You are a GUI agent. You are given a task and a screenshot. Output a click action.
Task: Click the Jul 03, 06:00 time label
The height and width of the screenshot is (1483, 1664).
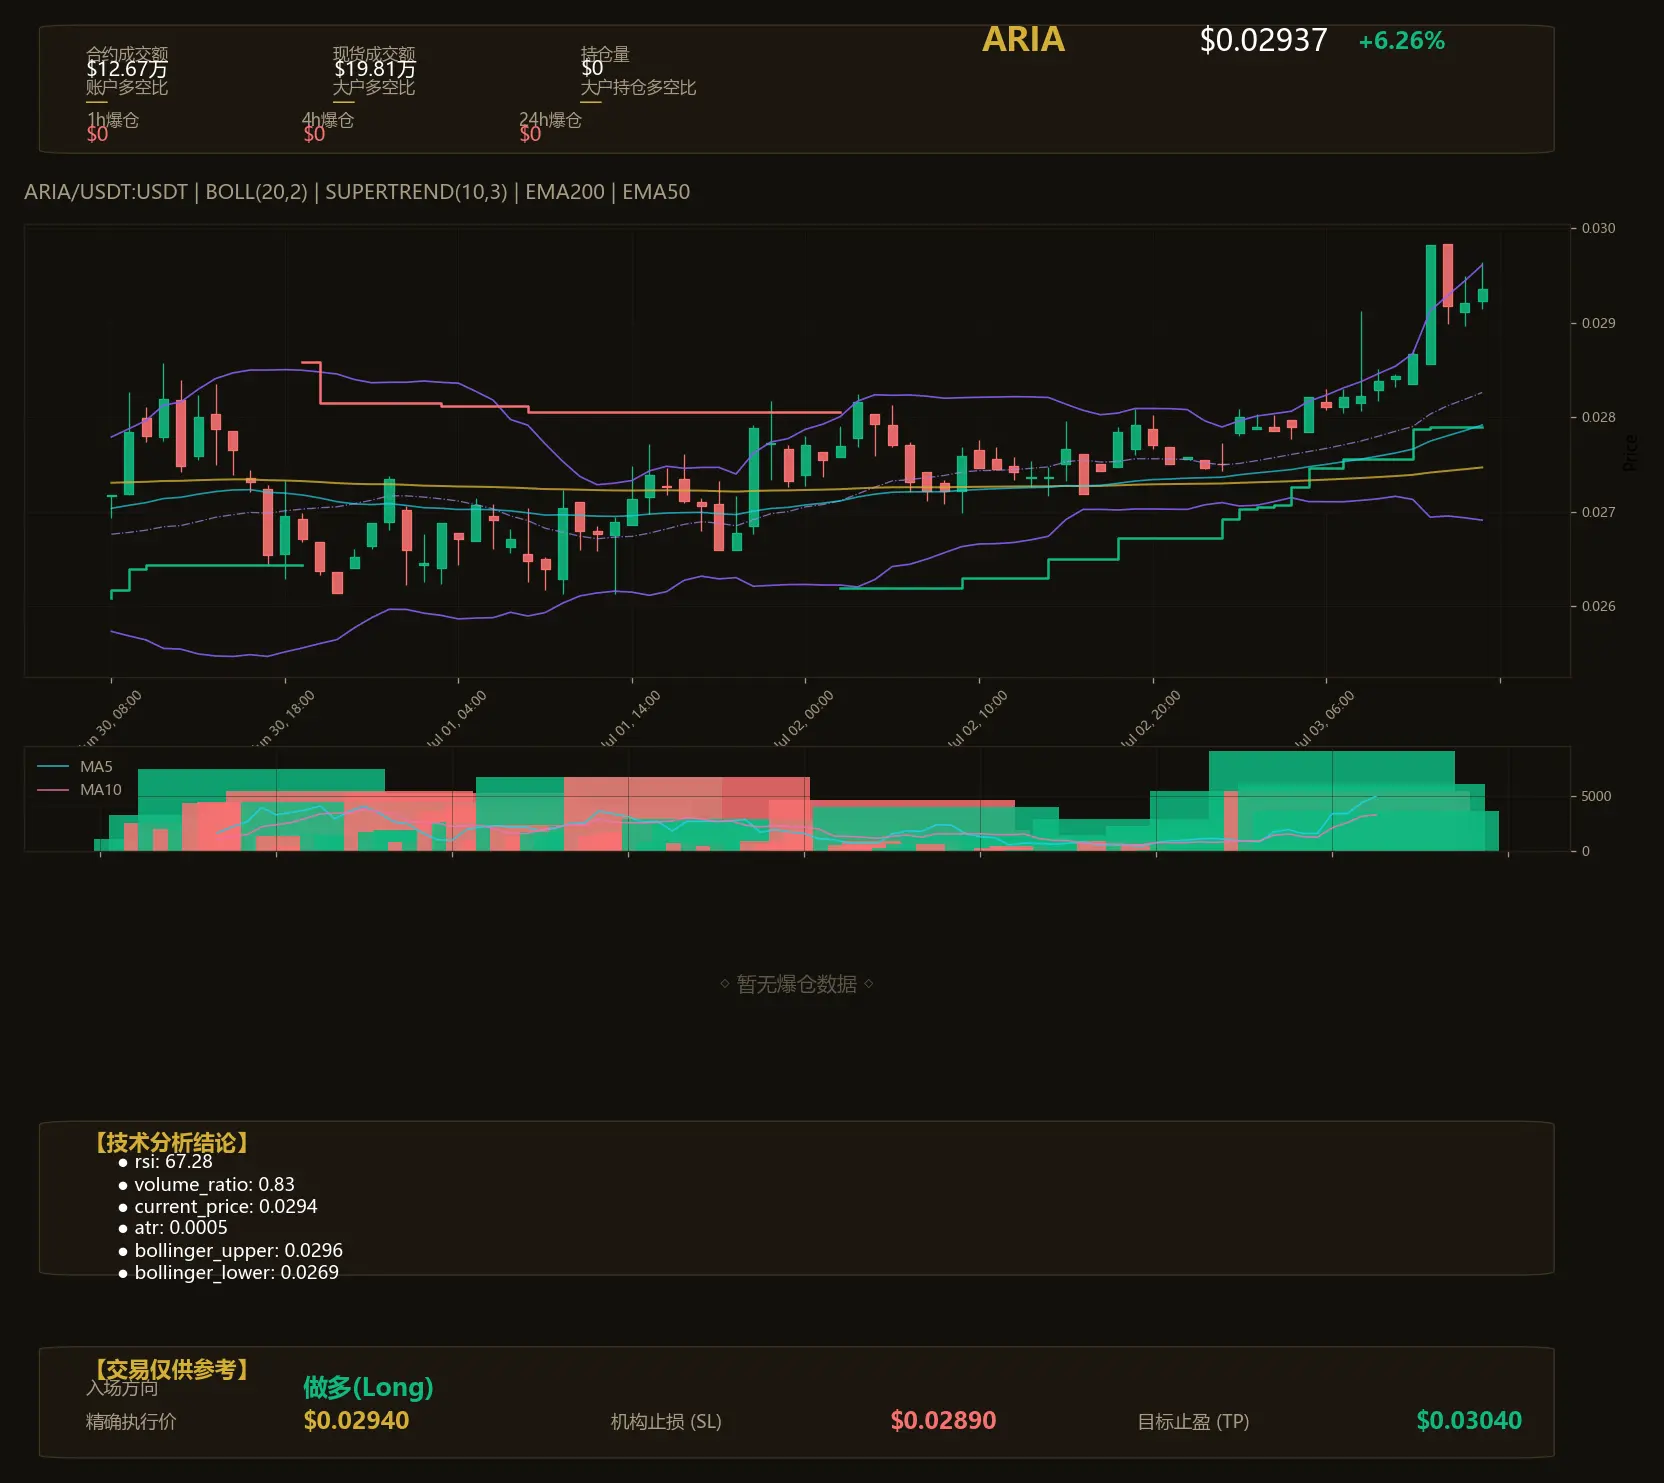point(1325,718)
